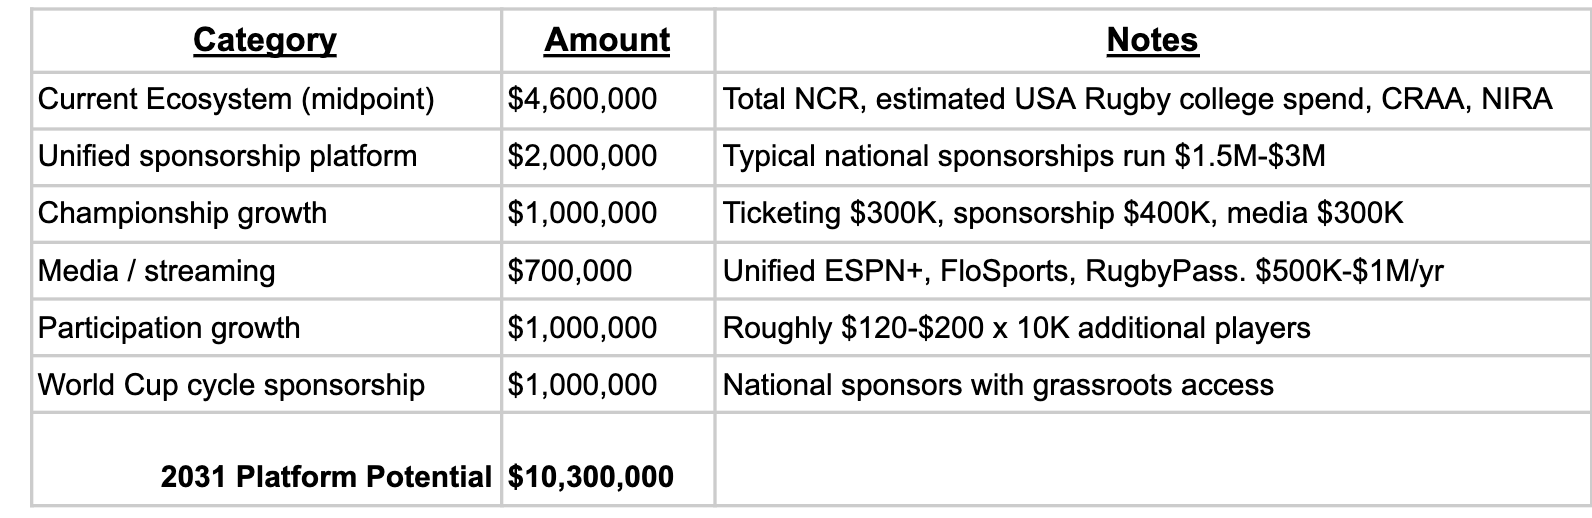Select the Ticketing $300K notes cell
1592x518 pixels.
click(1063, 213)
